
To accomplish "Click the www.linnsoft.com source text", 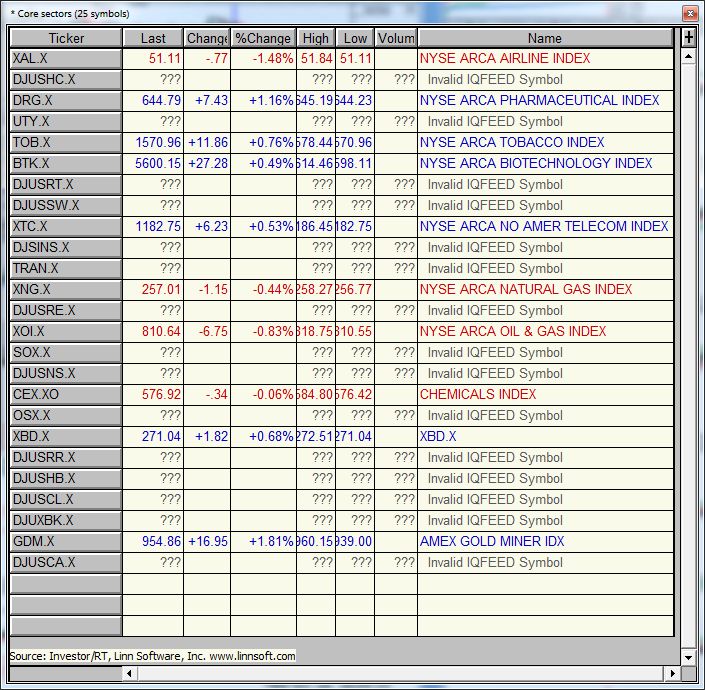I will 253,656.
